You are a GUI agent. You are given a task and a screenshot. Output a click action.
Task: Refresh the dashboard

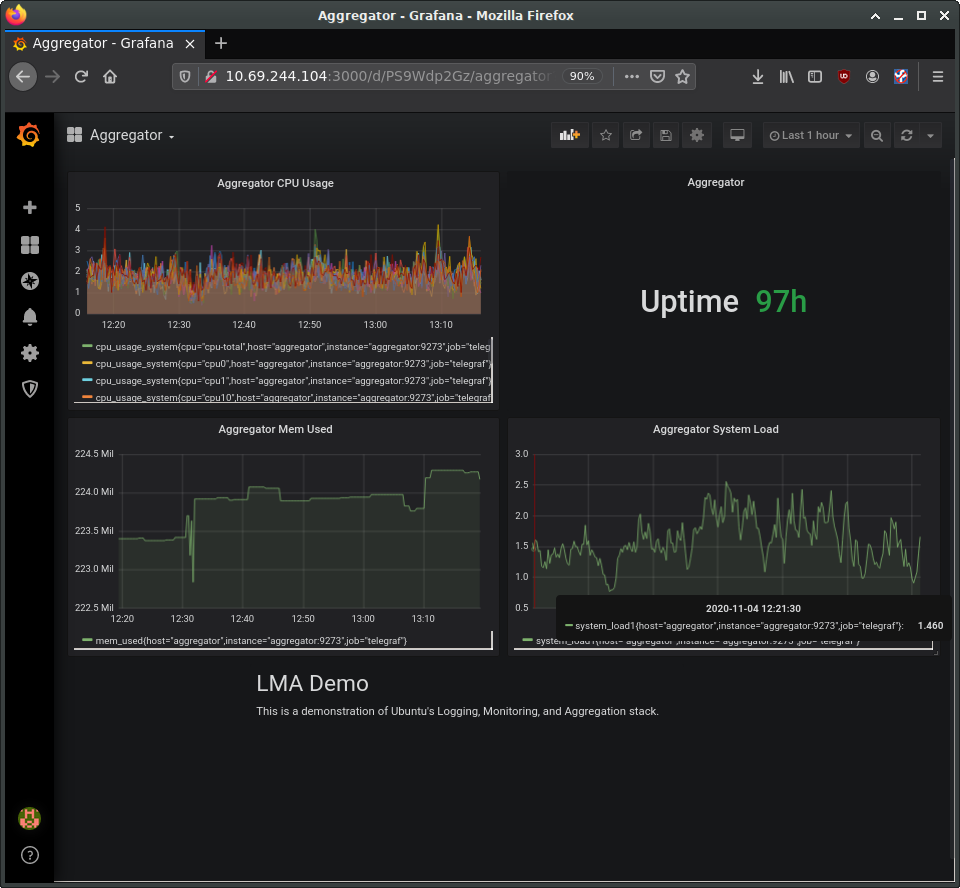click(x=907, y=135)
